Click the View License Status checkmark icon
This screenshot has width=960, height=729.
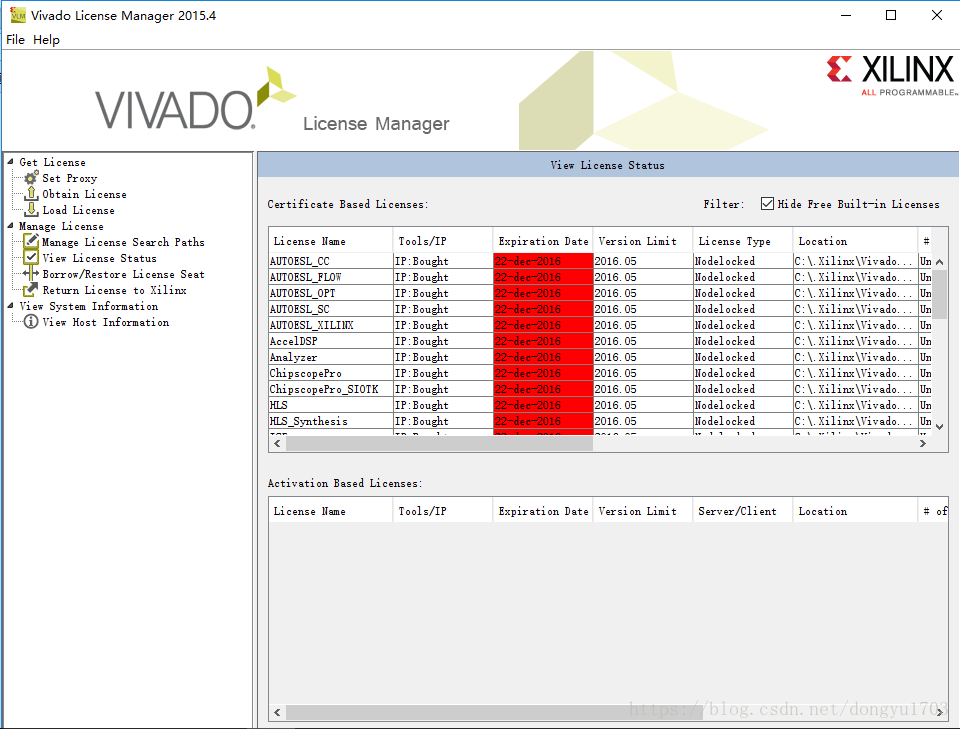click(x=31, y=258)
